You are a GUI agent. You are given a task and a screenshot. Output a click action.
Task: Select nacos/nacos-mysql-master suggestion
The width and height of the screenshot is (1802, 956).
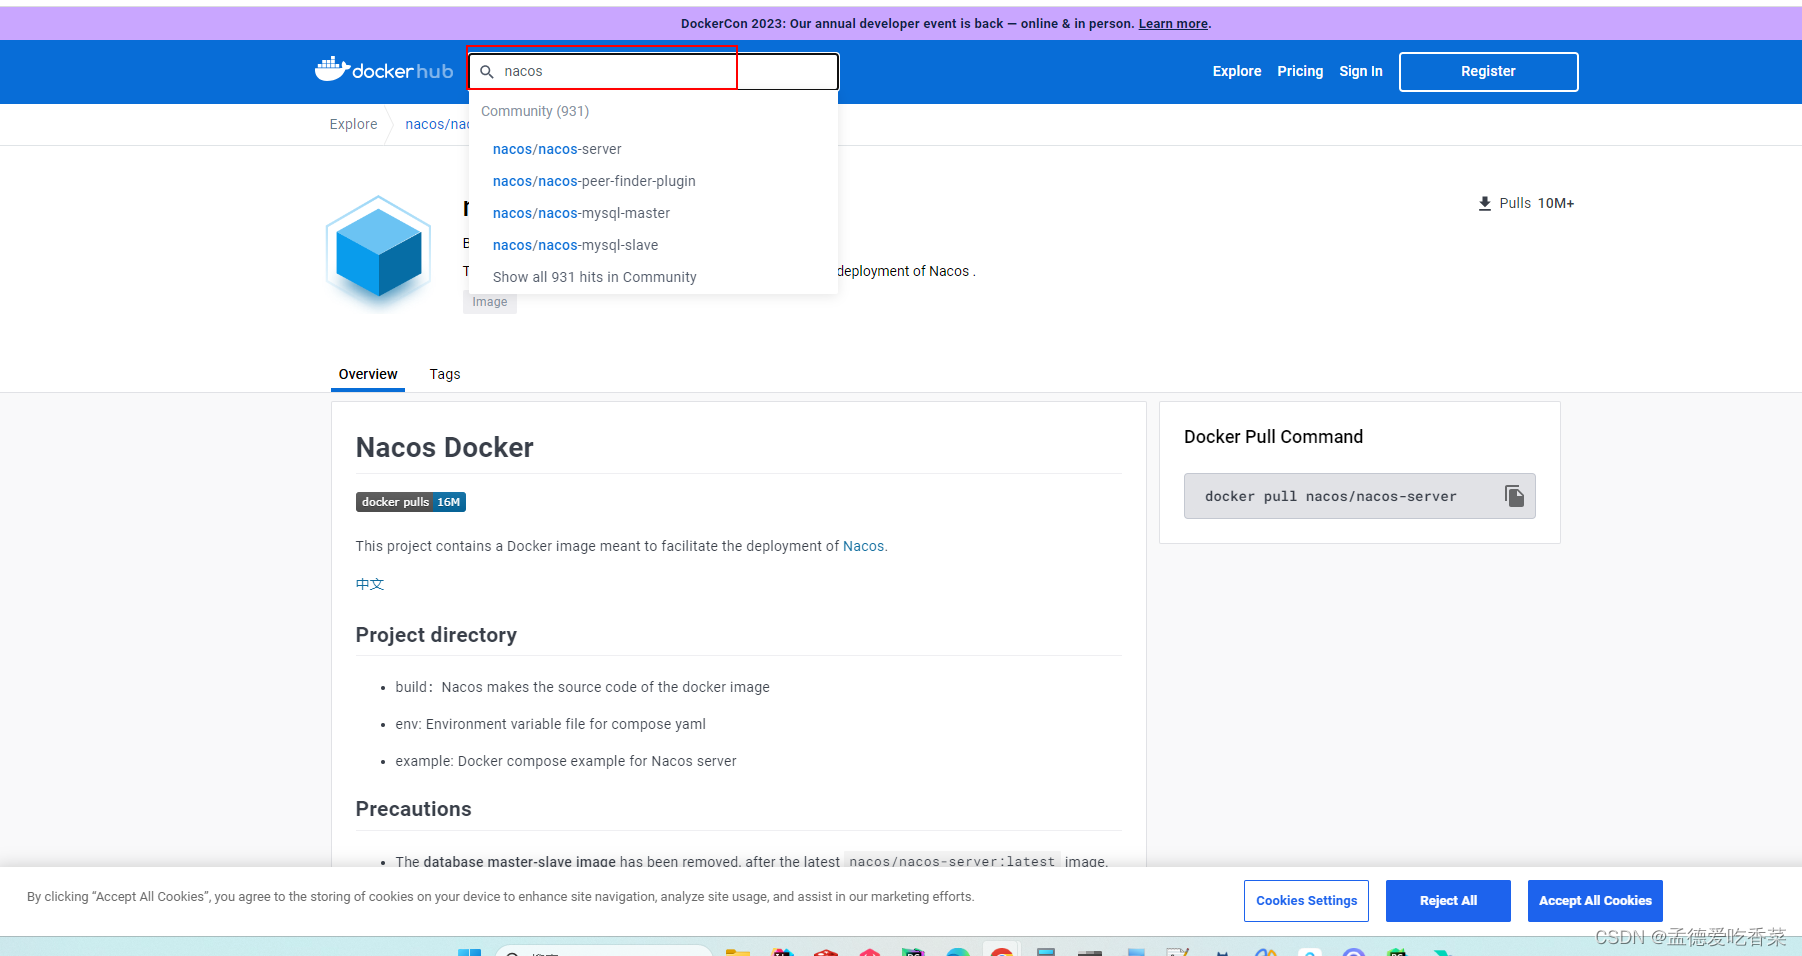tap(581, 213)
